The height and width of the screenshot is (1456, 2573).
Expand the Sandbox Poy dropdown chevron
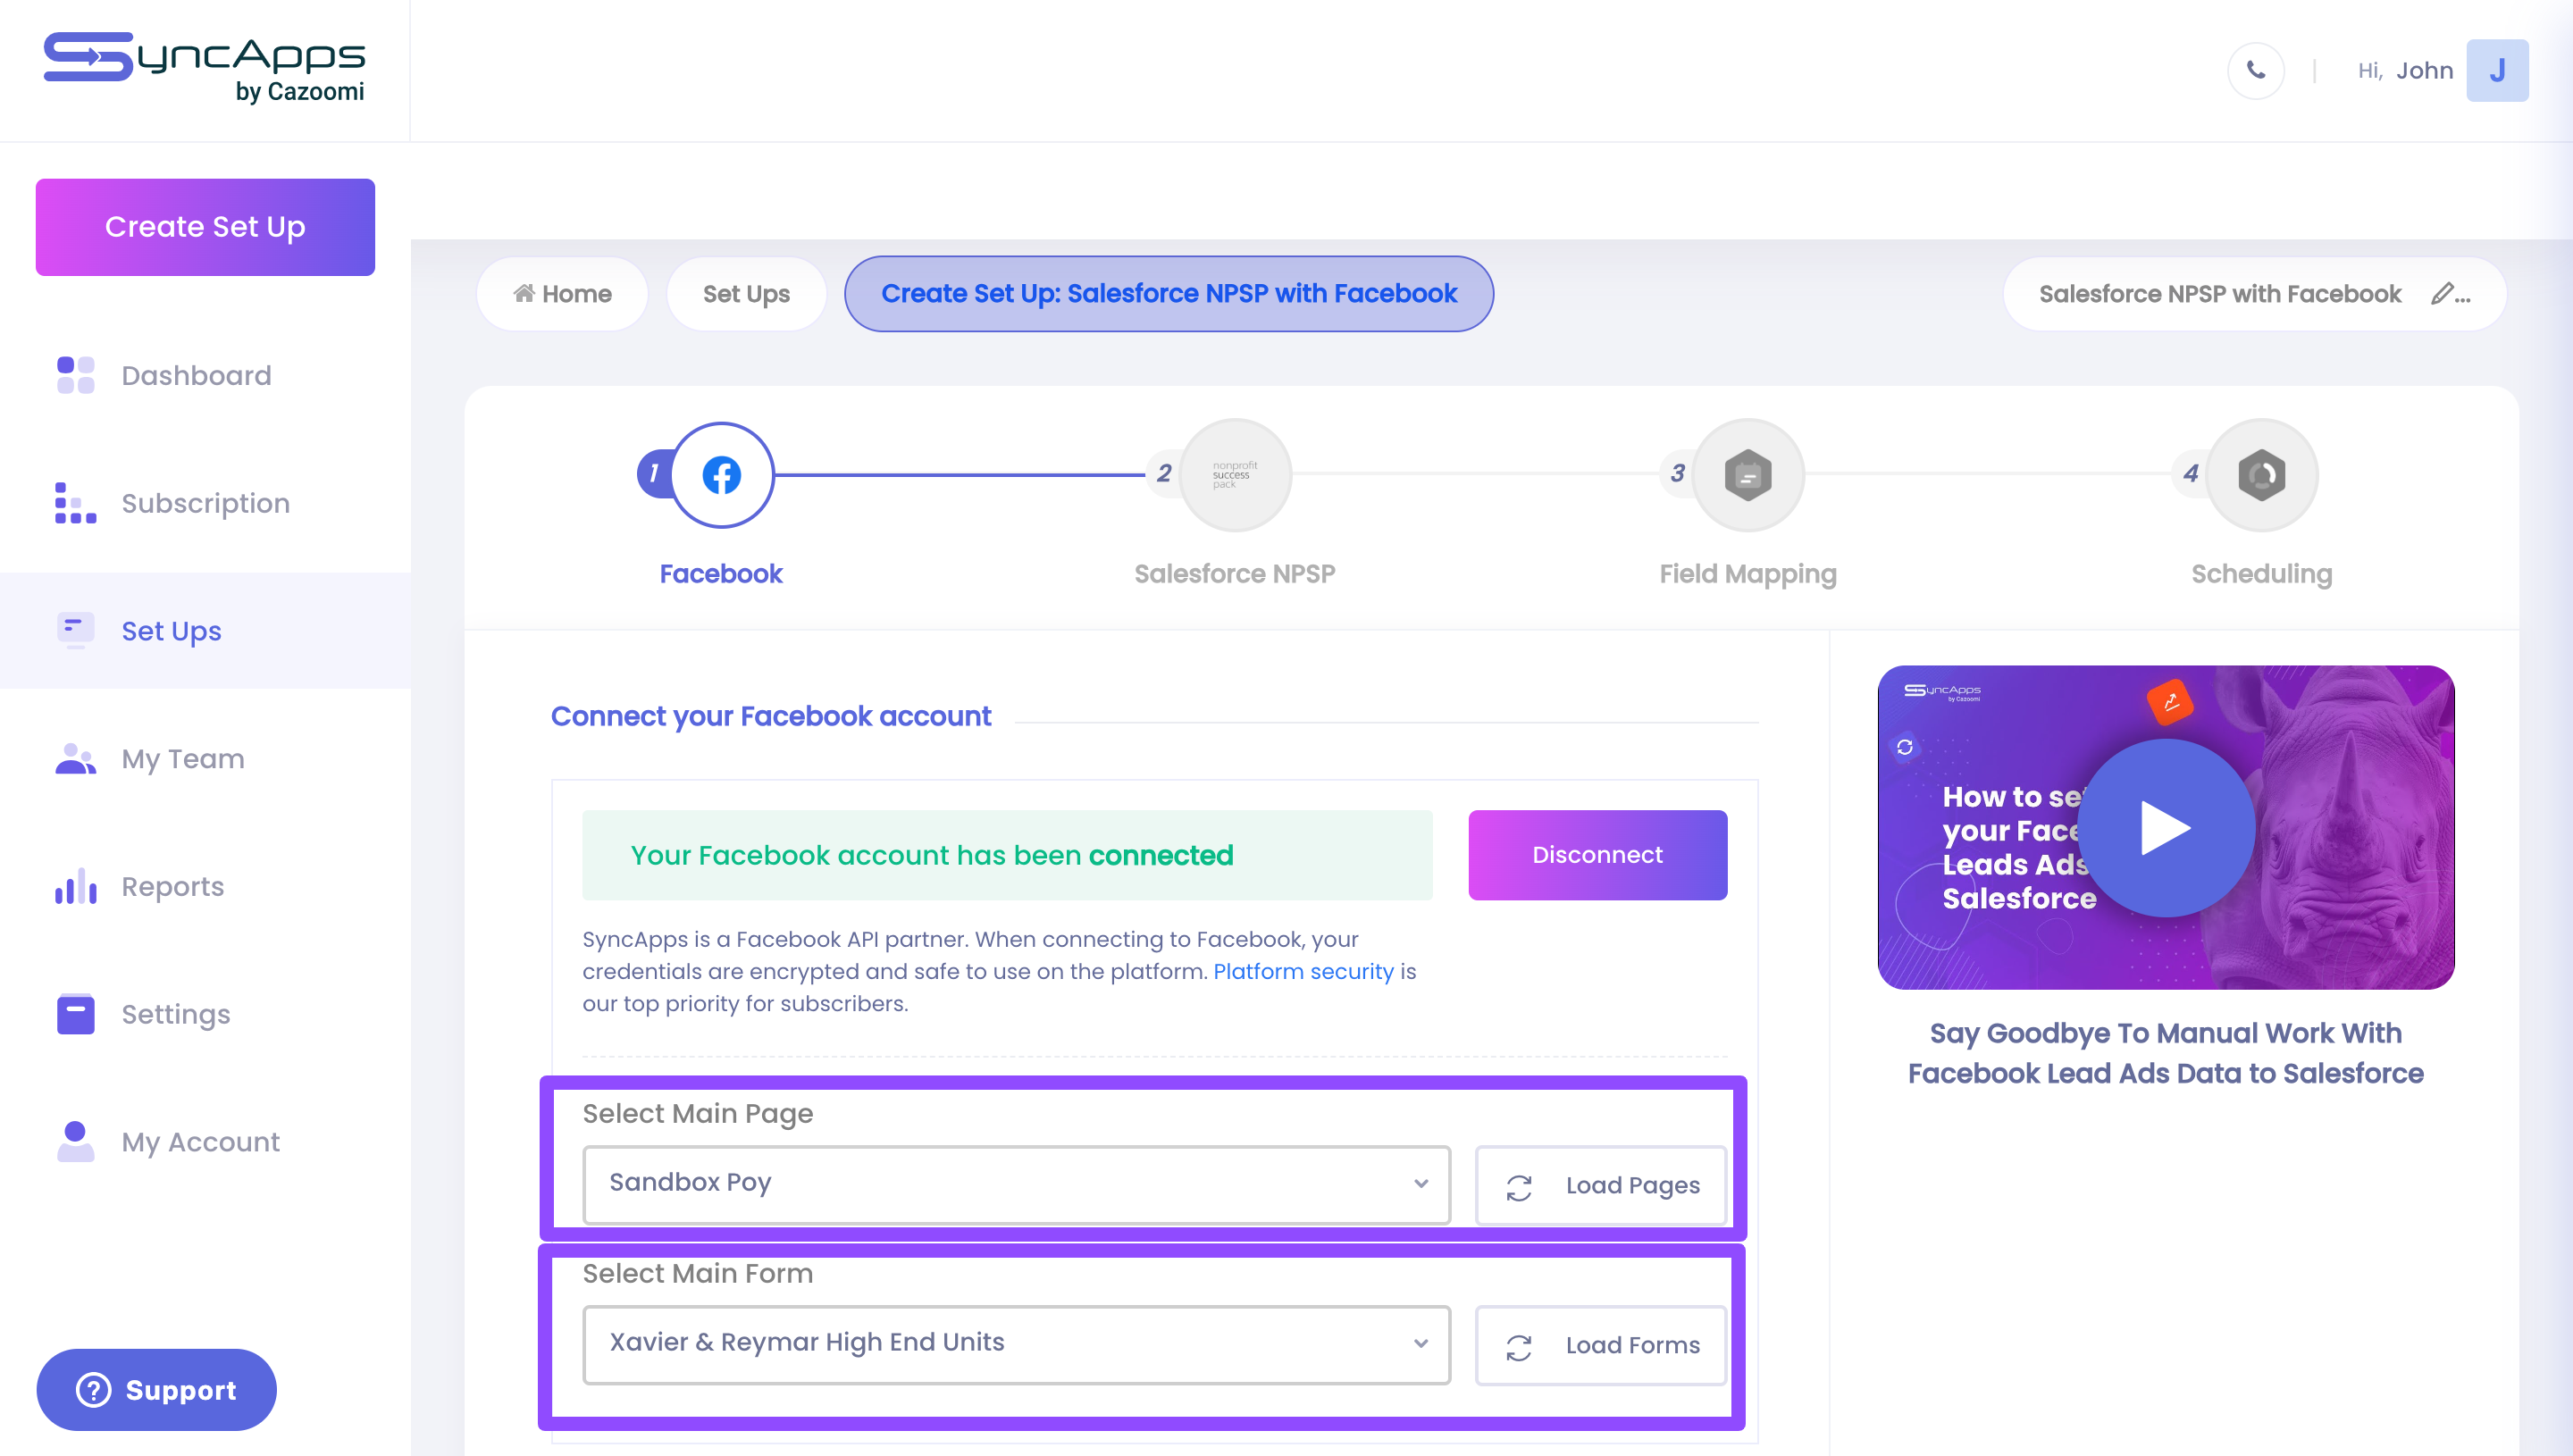(1421, 1184)
